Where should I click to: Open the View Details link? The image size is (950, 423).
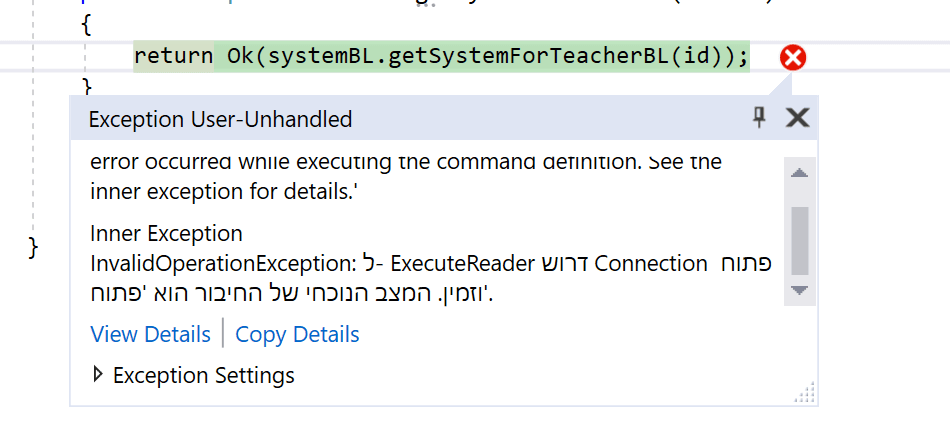[x=151, y=334]
